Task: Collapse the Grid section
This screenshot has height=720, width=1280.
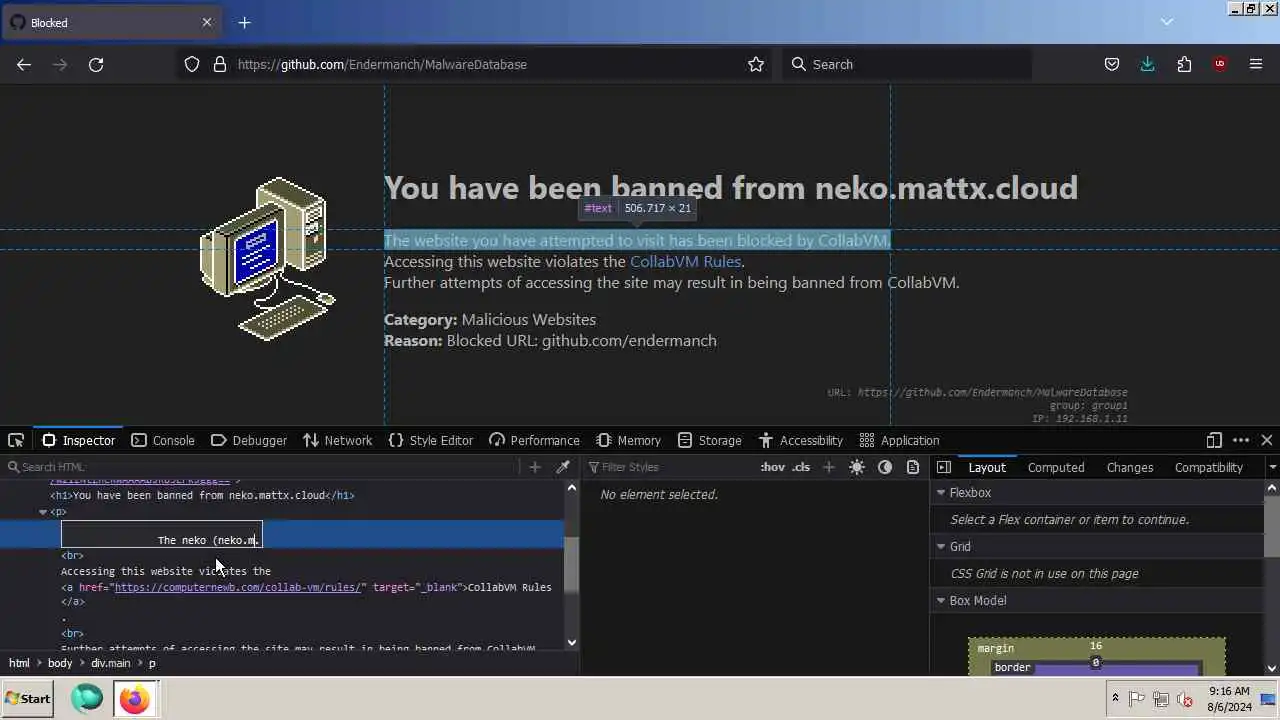Action: [x=940, y=547]
